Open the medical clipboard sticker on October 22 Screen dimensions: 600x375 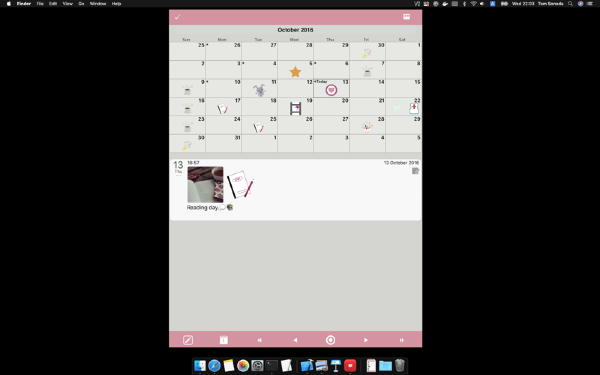pos(414,109)
